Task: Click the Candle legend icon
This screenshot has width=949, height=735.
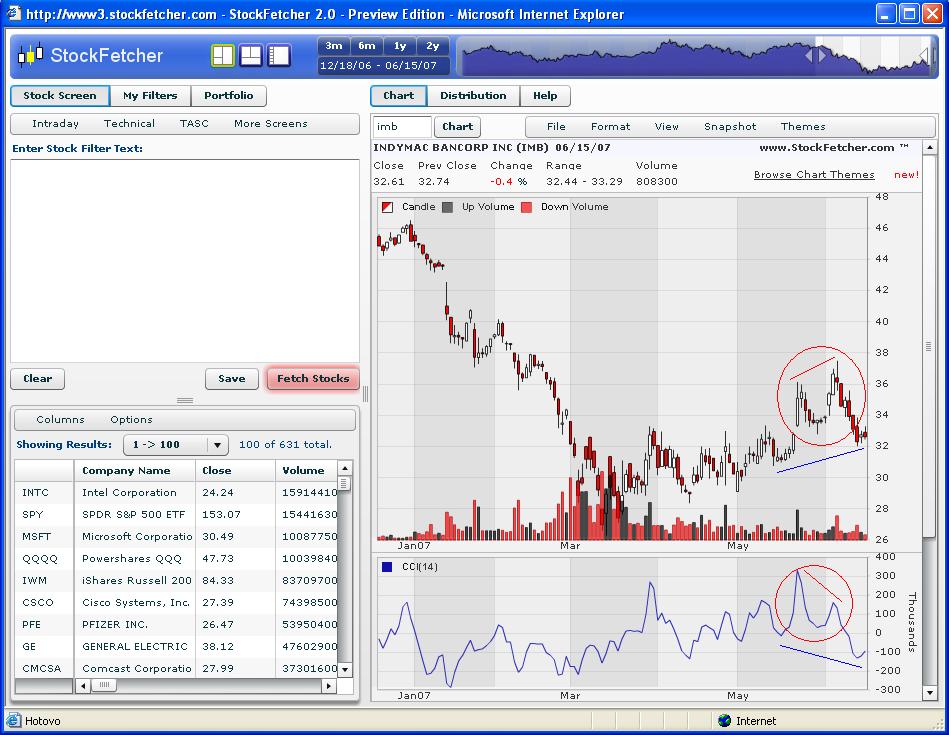Action: 387,207
